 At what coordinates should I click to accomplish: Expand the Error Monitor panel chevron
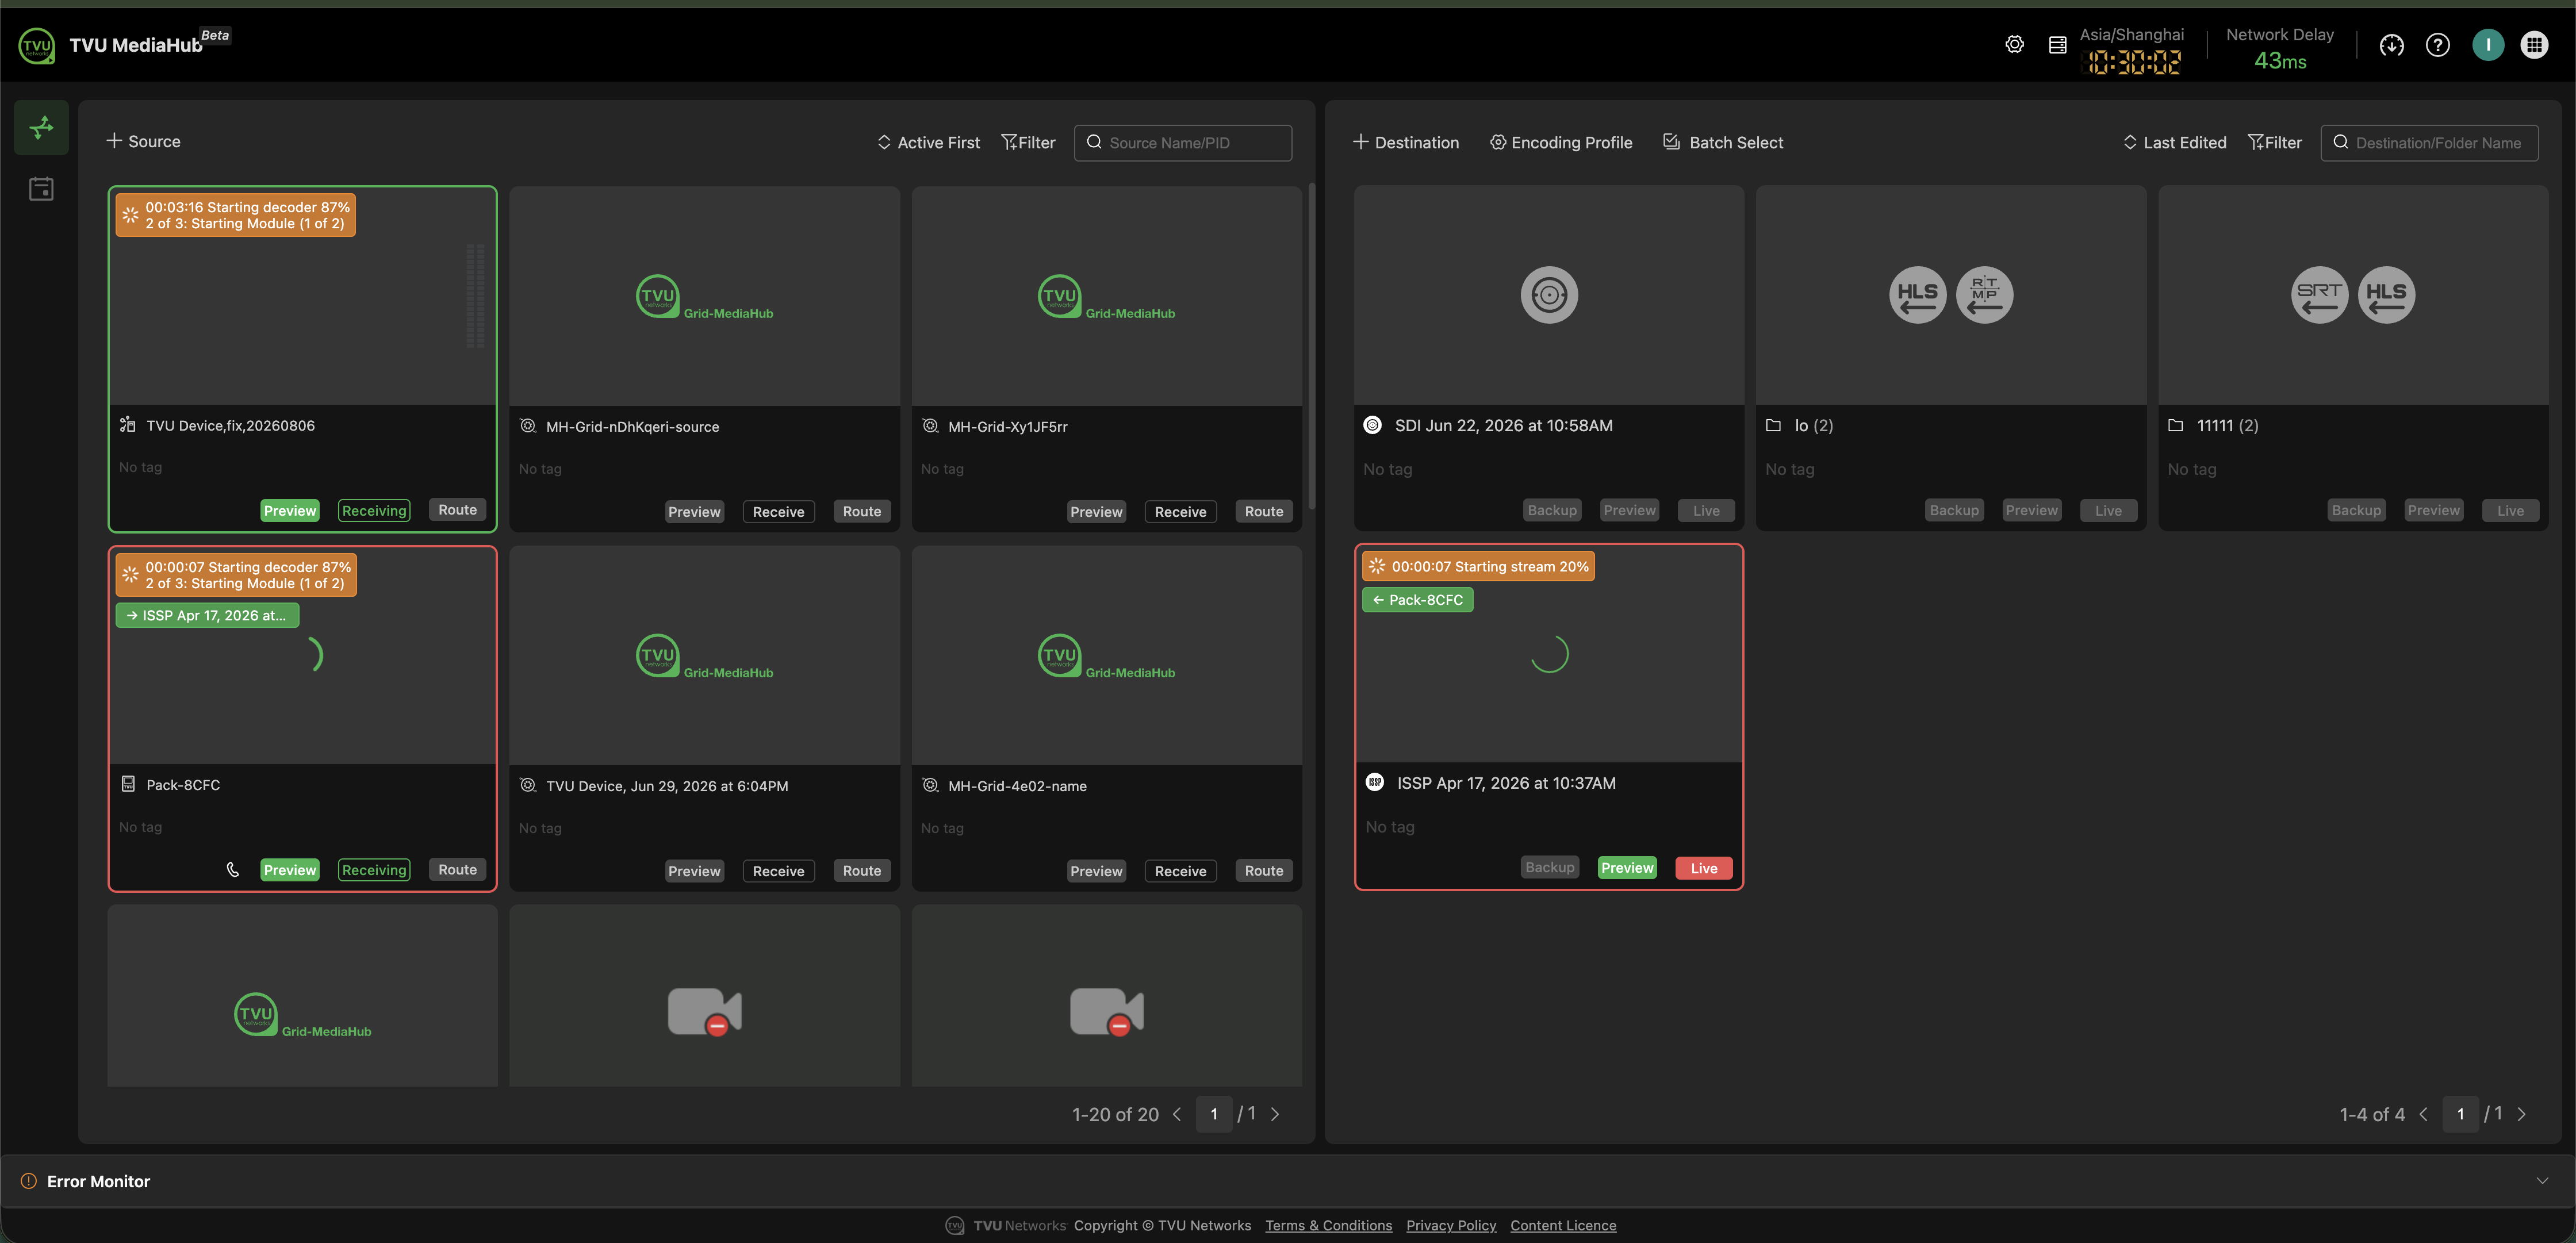(x=2542, y=1181)
